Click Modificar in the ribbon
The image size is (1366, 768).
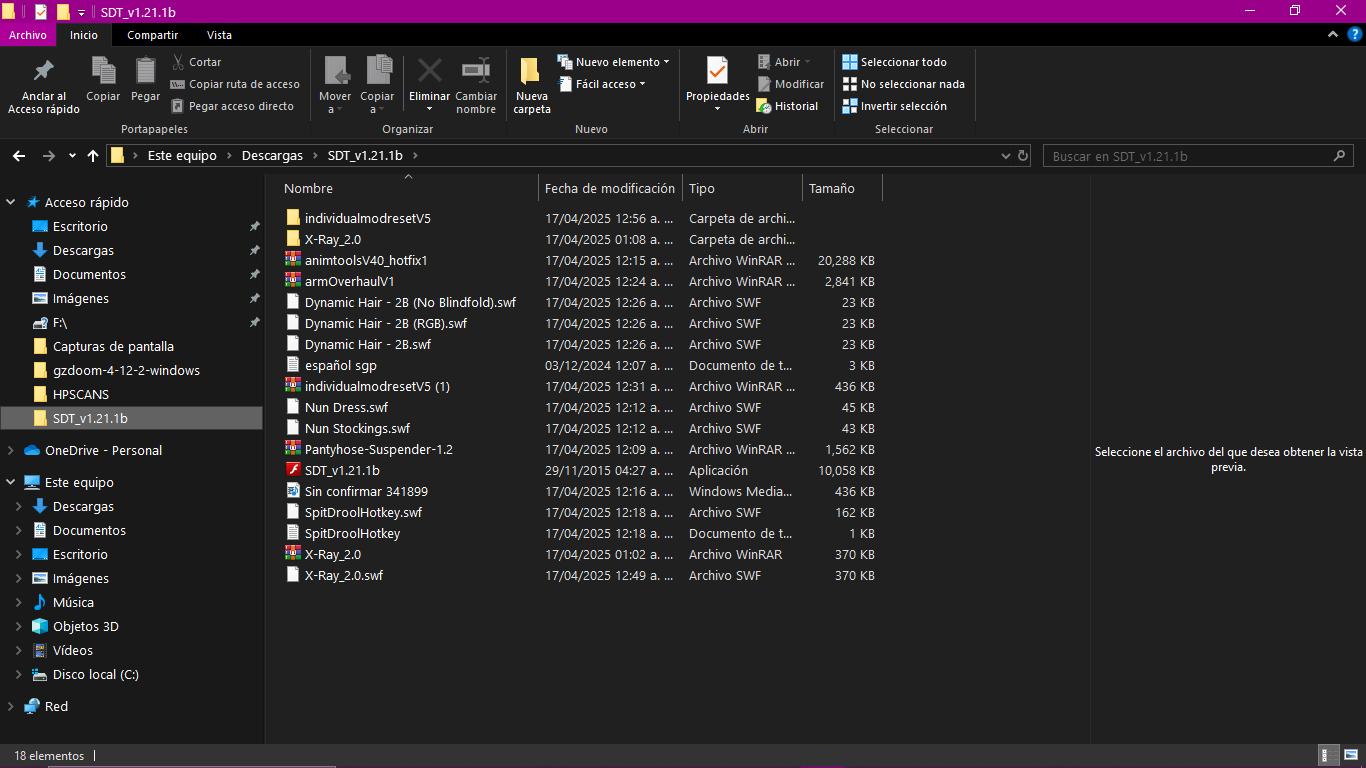click(x=790, y=84)
